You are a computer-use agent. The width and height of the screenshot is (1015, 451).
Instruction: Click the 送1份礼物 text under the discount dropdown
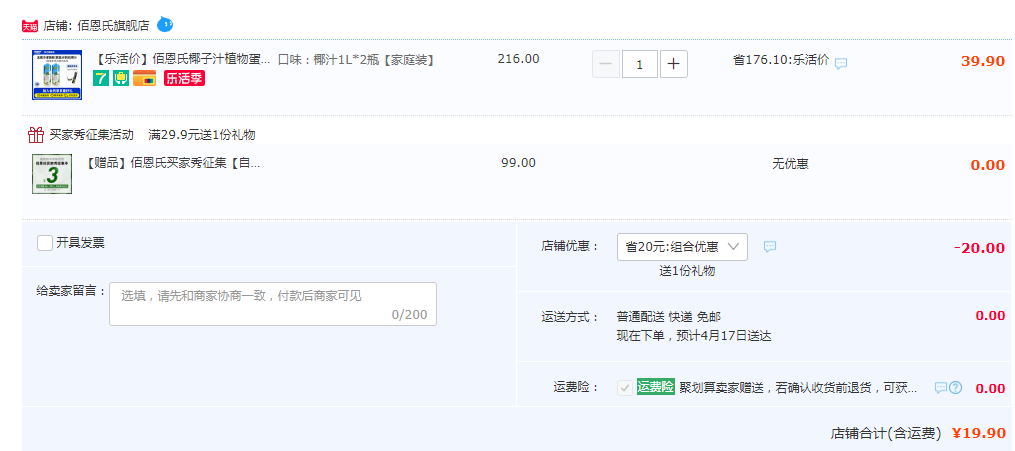[x=687, y=271]
